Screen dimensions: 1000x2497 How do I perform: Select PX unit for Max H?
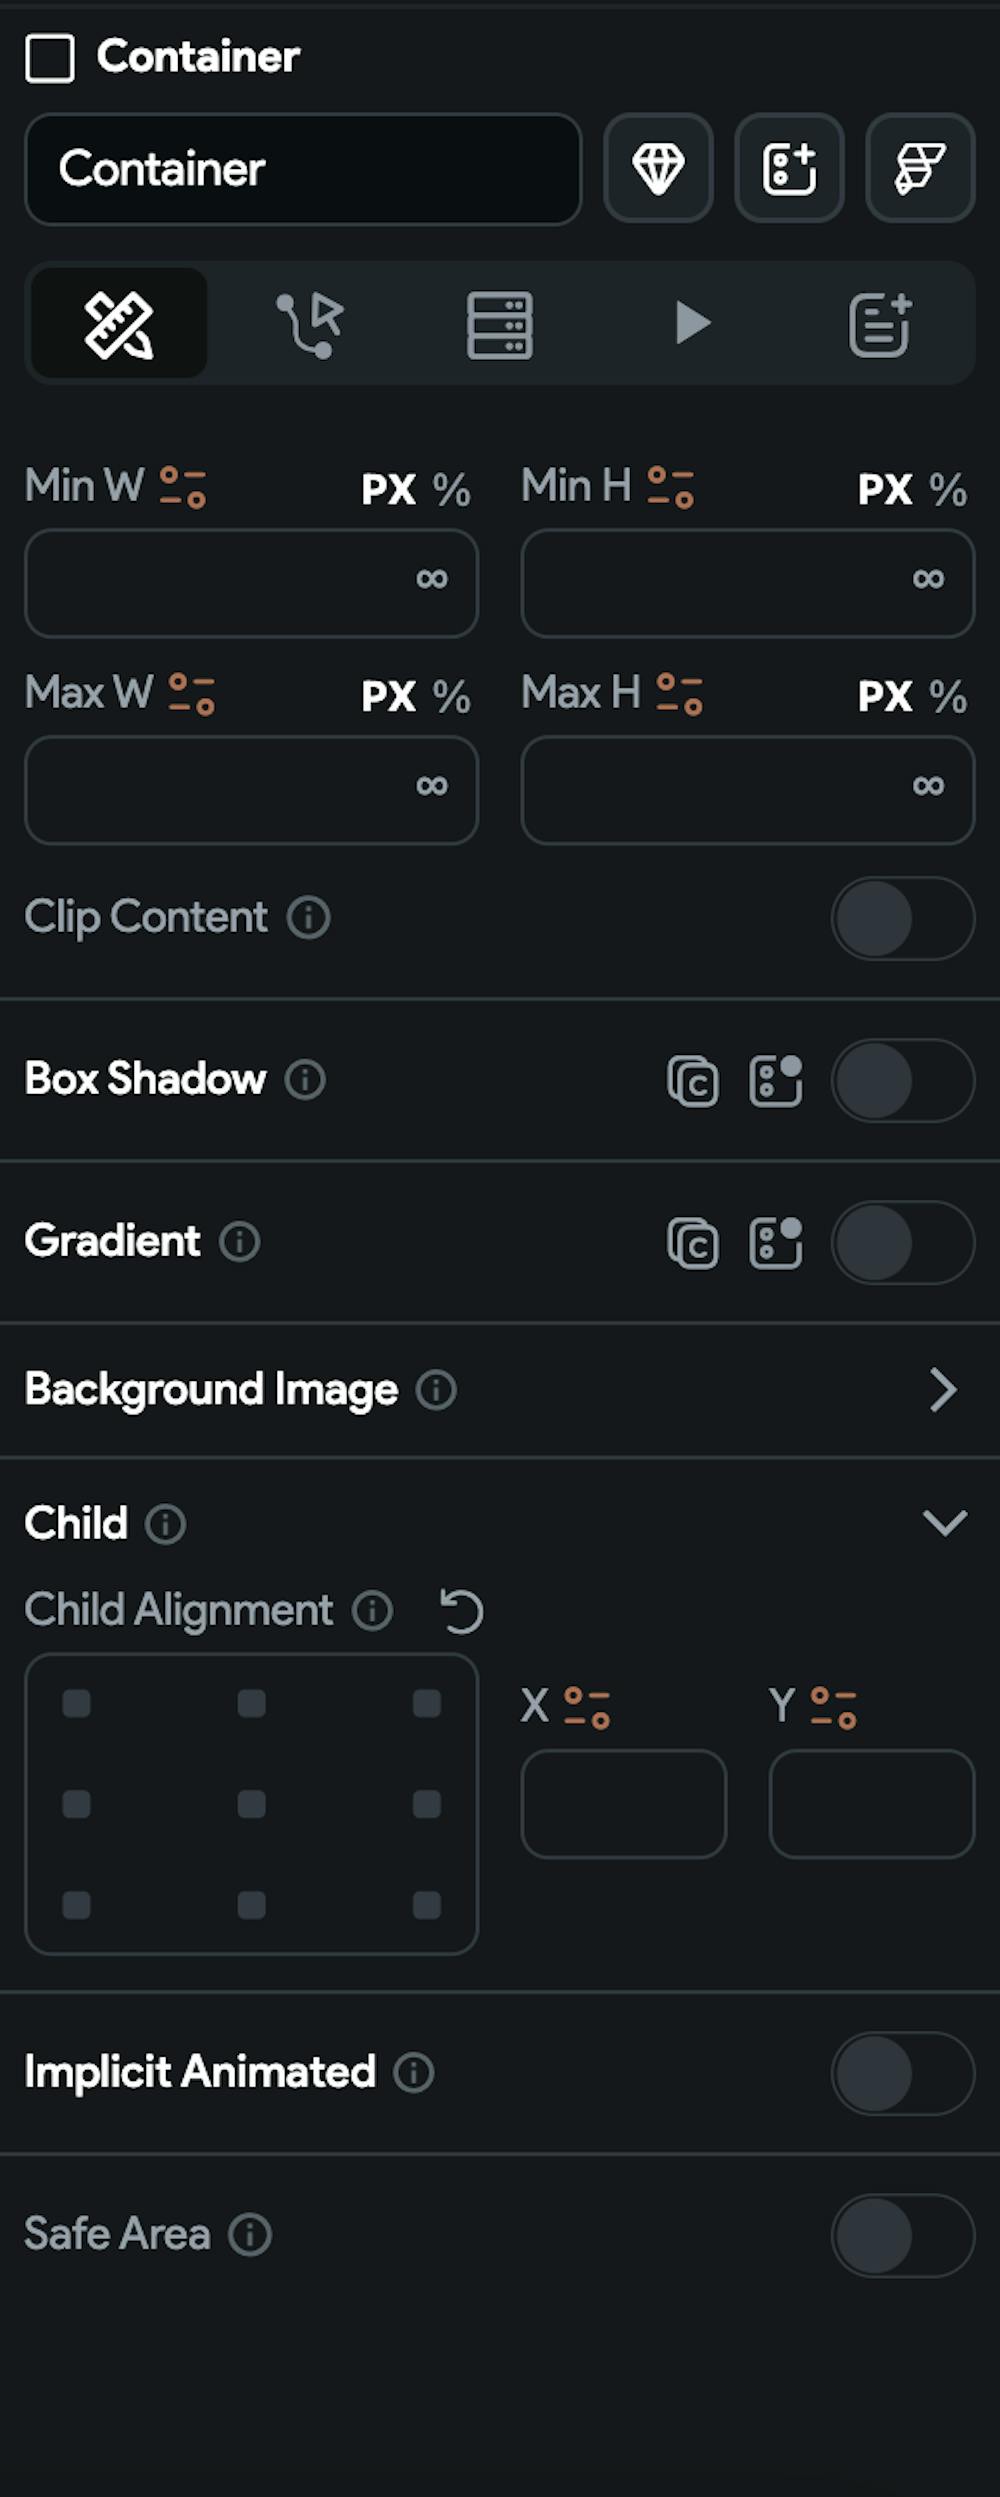coord(885,697)
